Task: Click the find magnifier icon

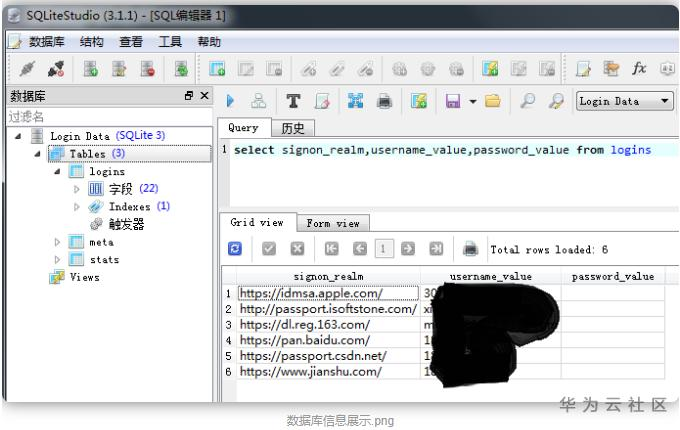Action: [527, 101]
